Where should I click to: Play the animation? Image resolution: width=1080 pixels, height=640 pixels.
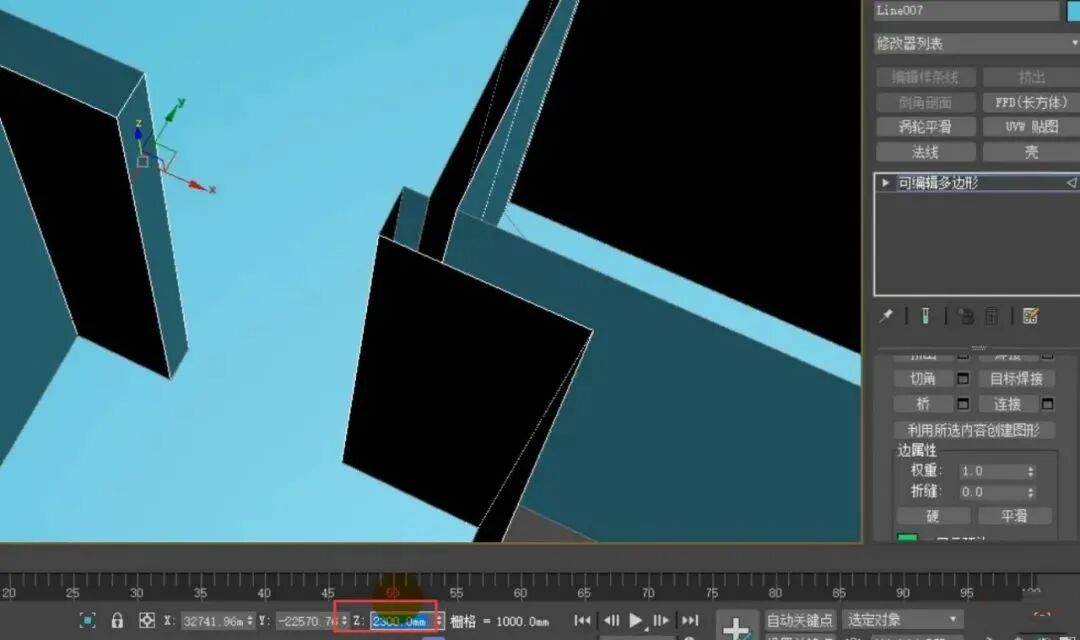636,620
